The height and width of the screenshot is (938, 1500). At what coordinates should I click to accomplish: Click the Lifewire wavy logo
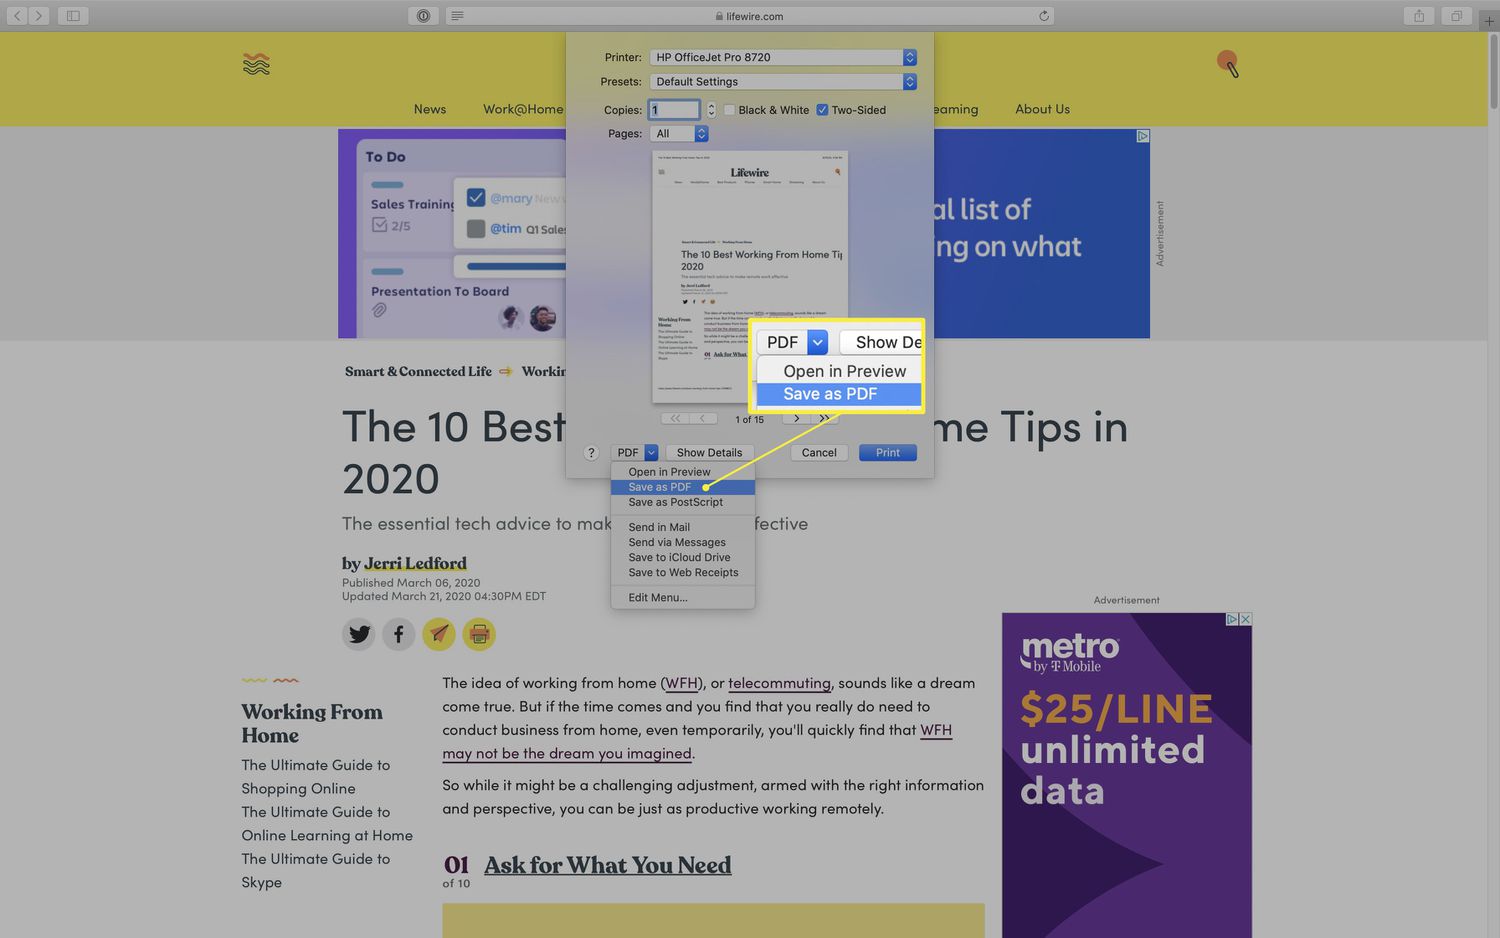256,64
